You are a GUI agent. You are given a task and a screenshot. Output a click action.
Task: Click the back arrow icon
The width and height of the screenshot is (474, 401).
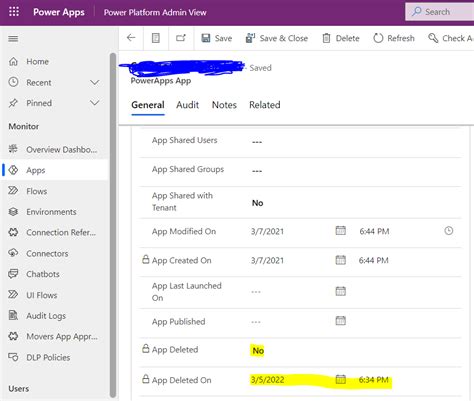131,38
